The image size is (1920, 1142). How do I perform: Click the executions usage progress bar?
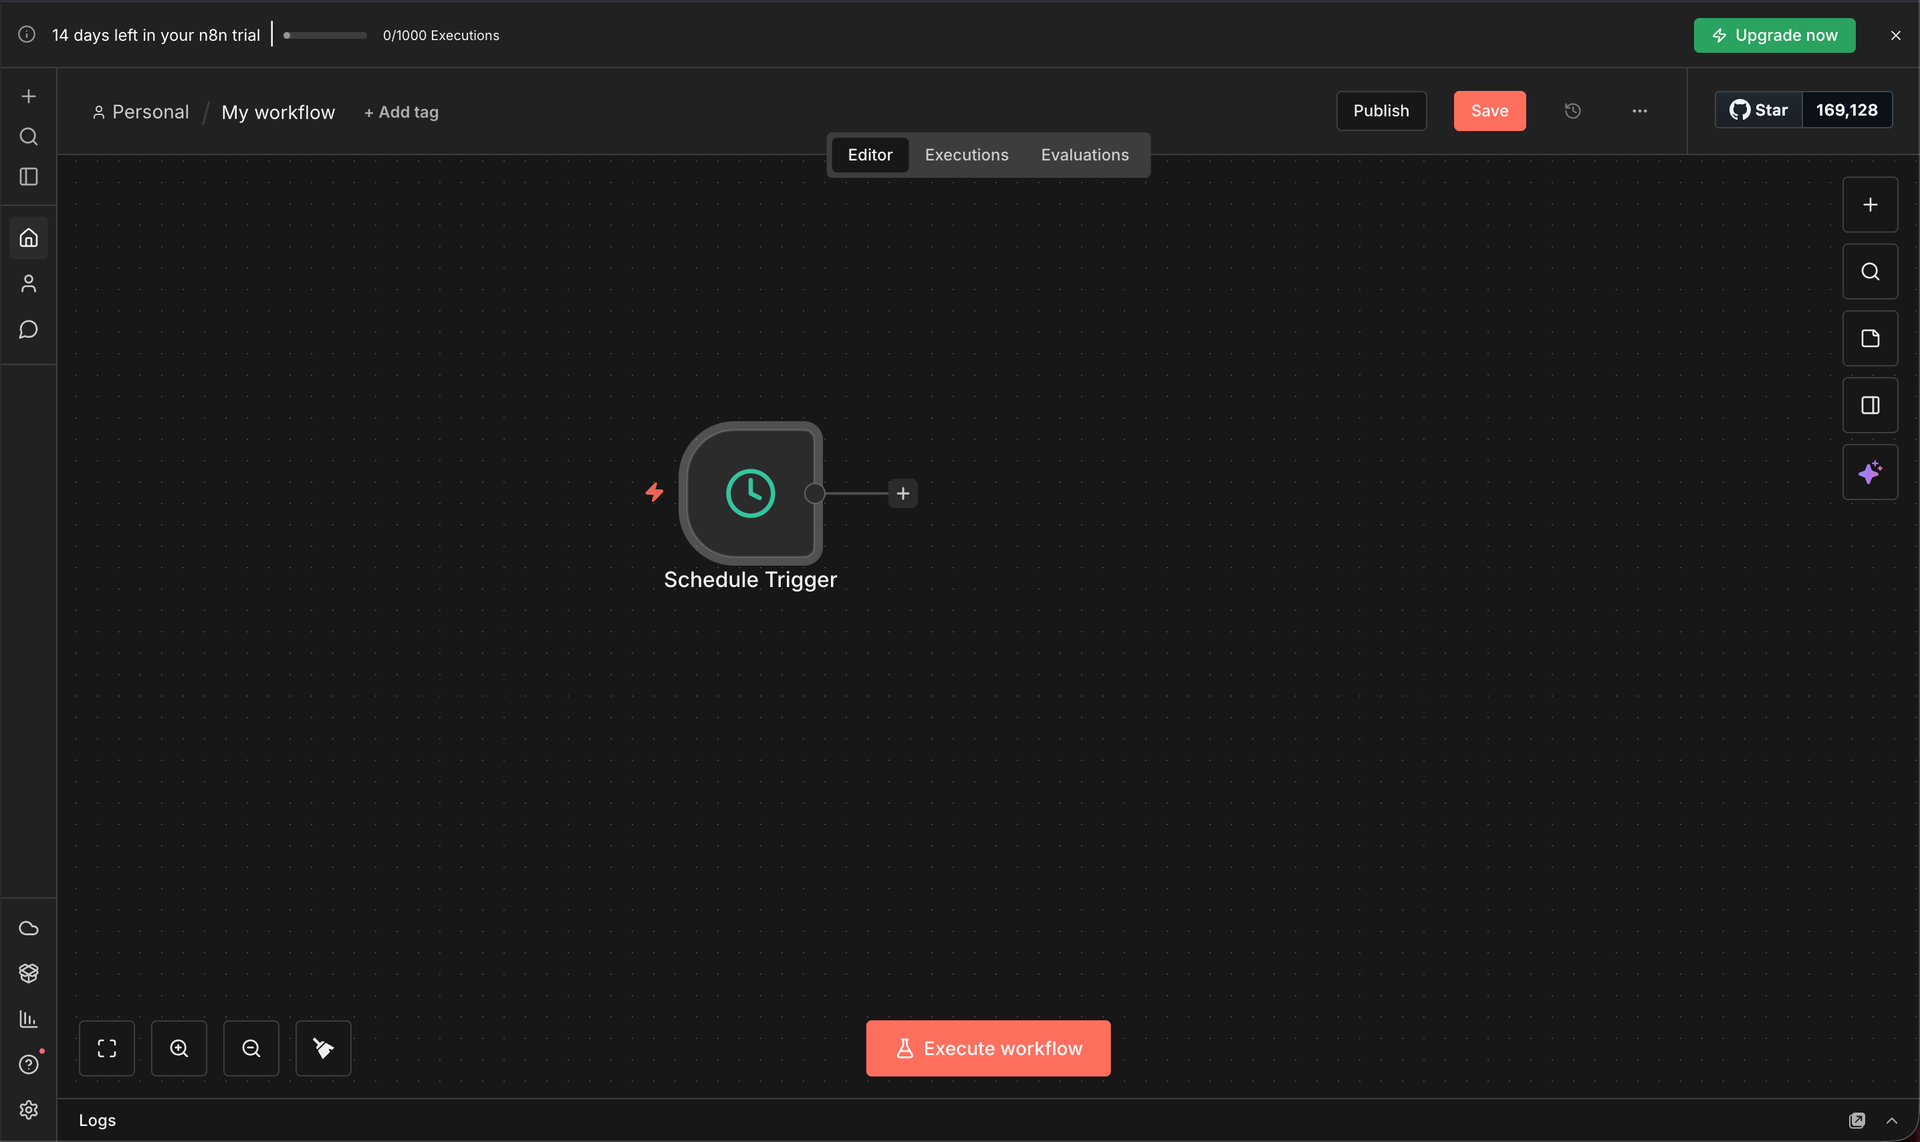point(326,35)
